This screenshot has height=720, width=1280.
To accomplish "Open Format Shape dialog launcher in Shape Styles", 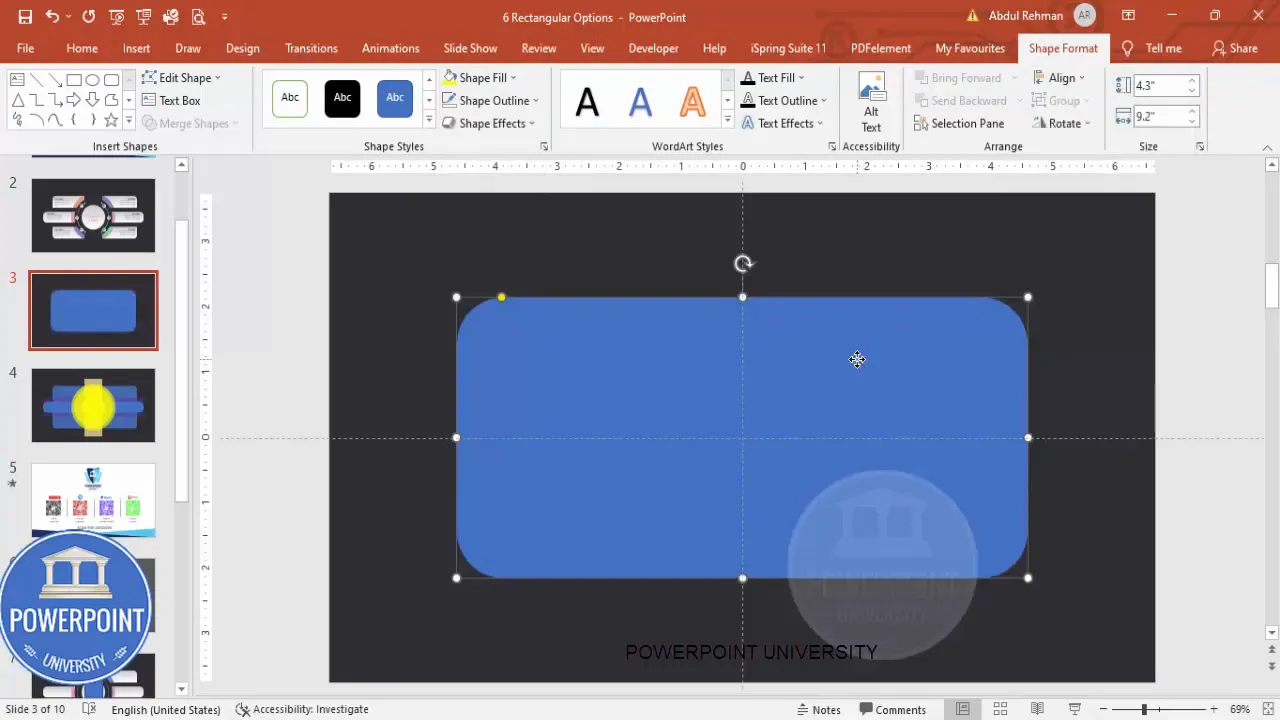I will click(x=544, y=147).
